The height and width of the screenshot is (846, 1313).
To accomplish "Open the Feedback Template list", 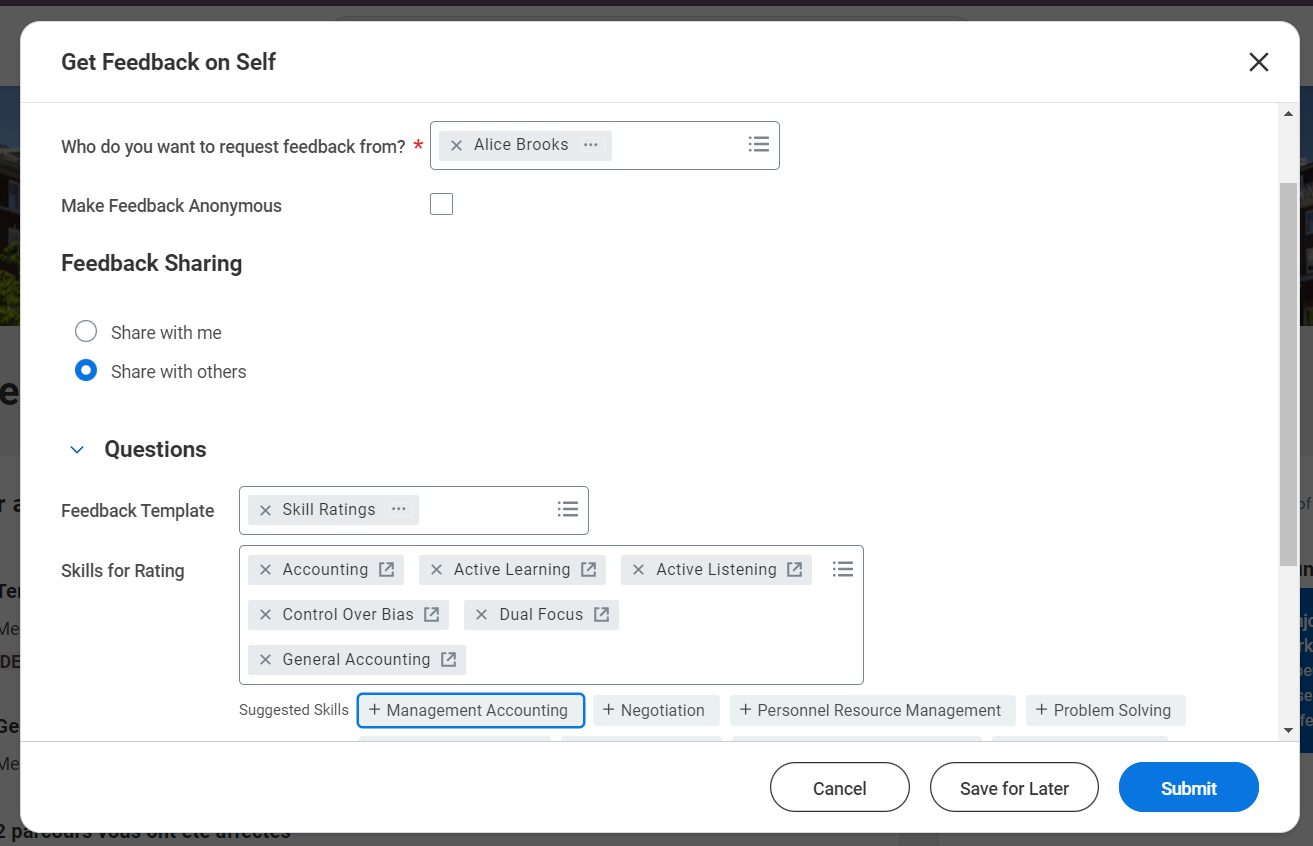I will point(568,510).
